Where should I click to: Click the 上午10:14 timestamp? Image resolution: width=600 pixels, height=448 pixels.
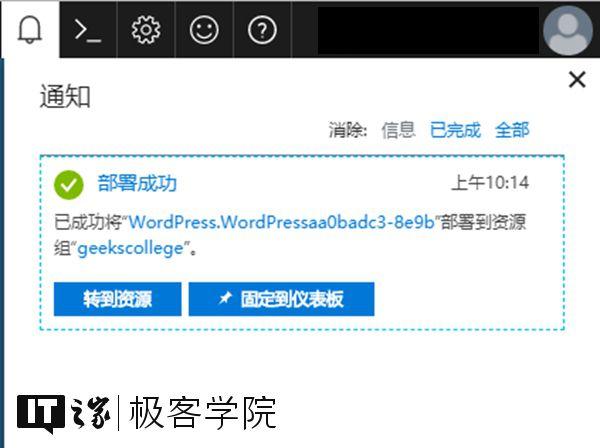click(x=490, y=183)
